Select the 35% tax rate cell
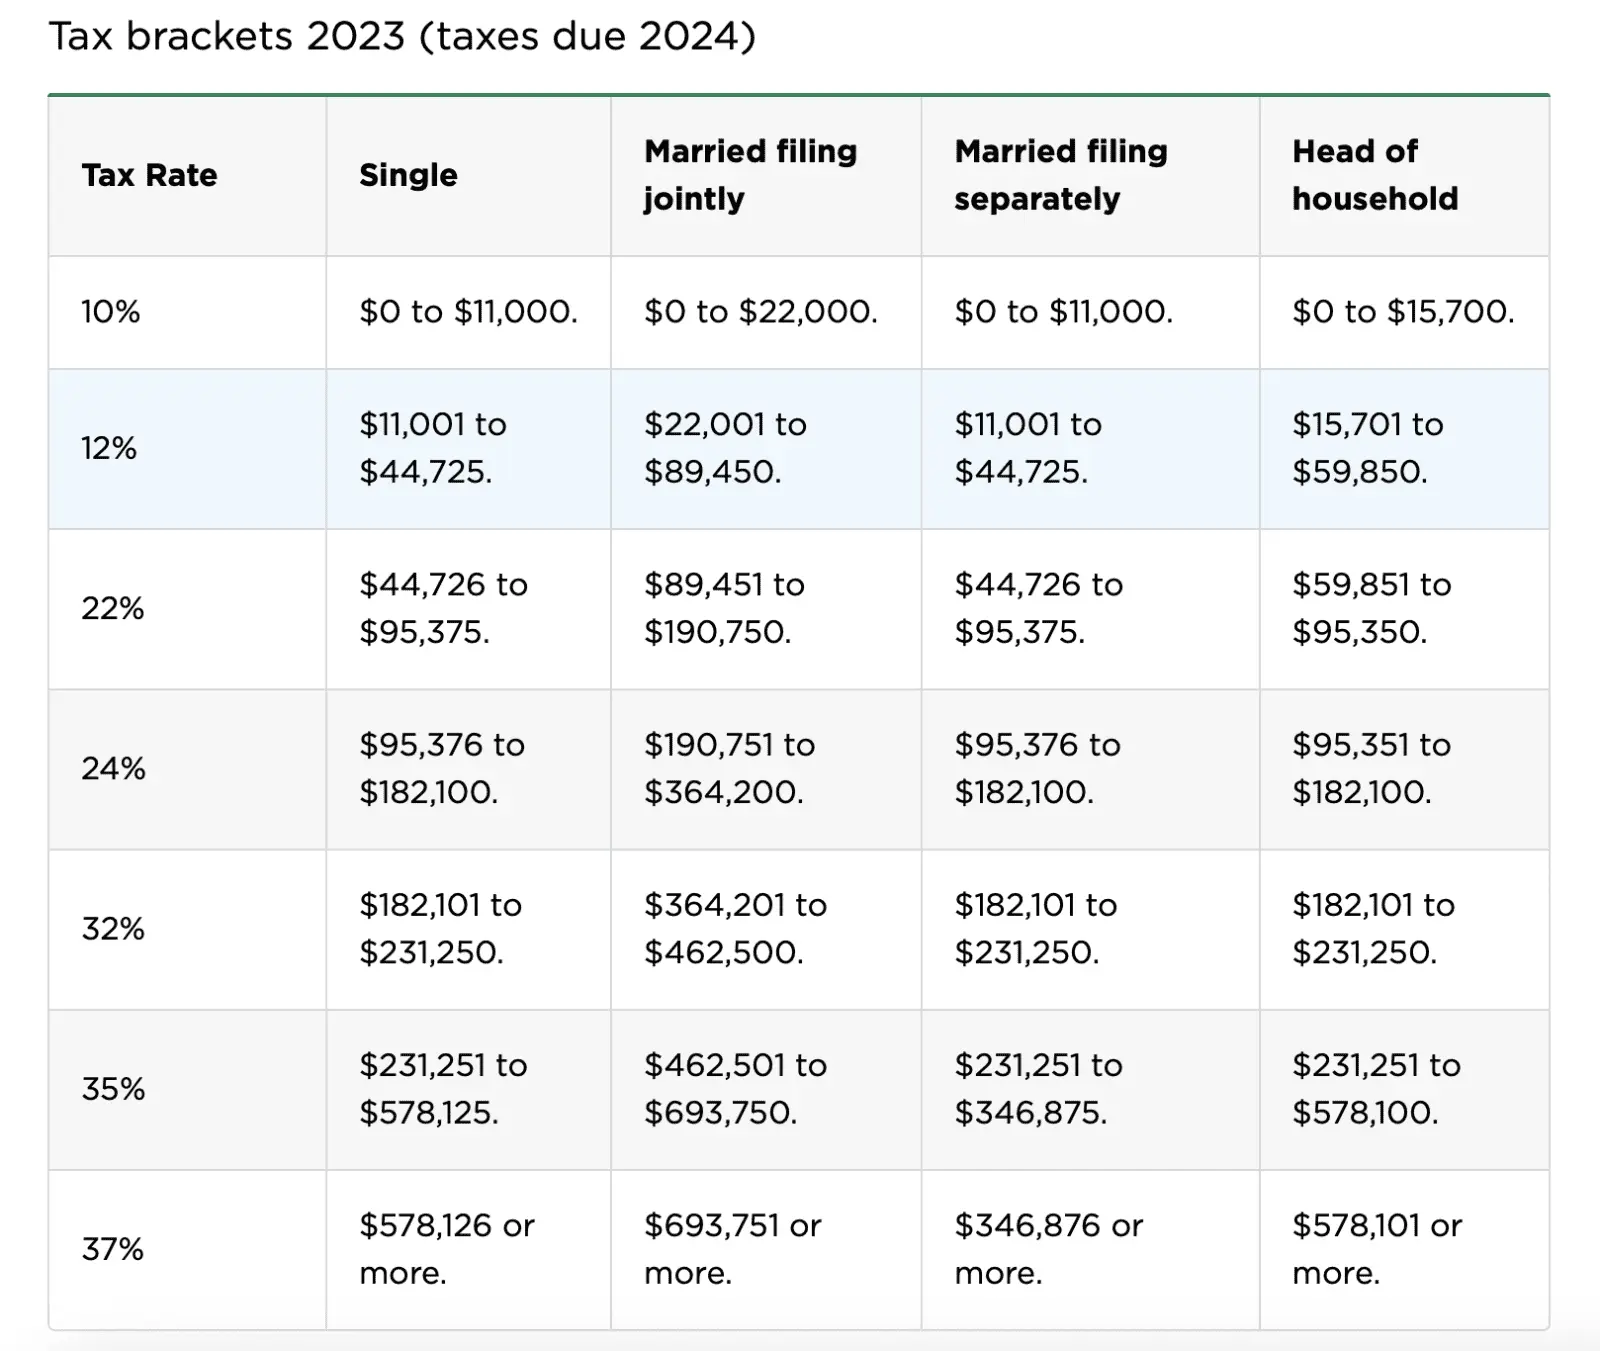 point(113,1088)
